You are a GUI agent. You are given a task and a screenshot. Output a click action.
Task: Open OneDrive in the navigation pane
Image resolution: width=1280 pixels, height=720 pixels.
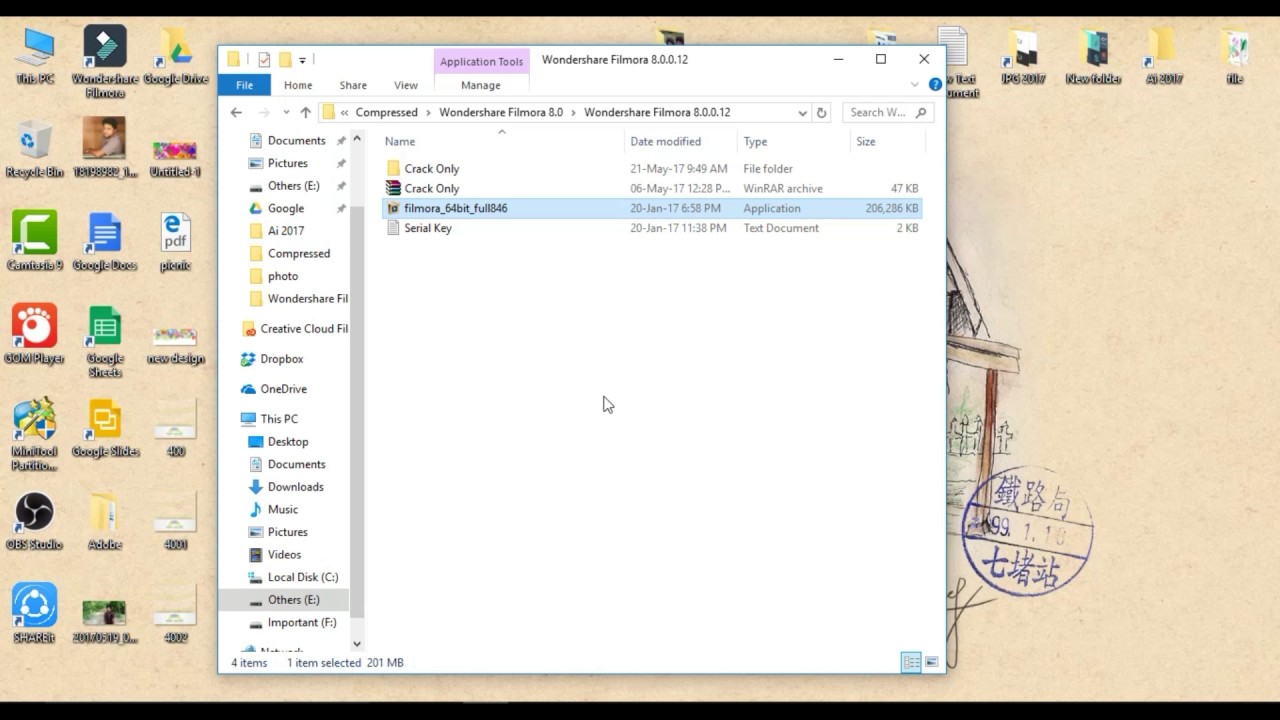coord(284,389)
